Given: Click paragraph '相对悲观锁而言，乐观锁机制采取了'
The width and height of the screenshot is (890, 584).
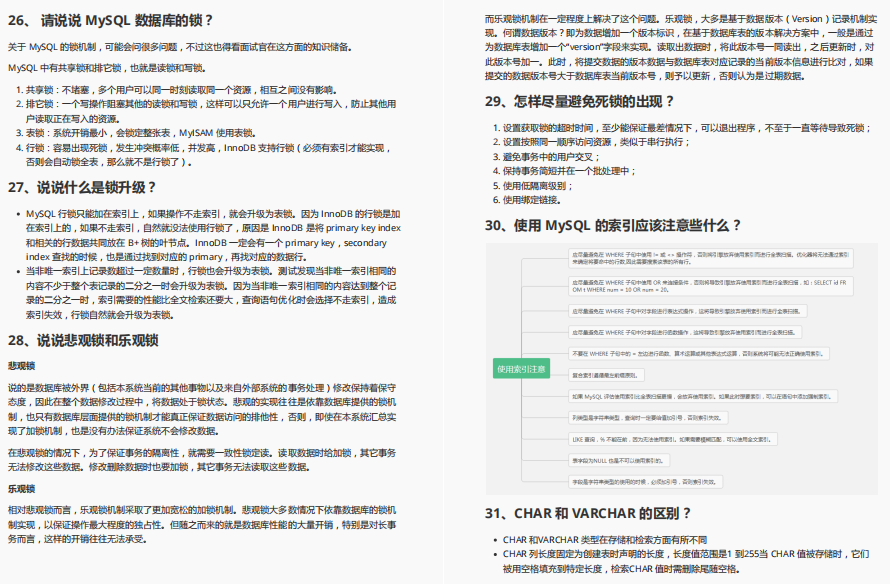Looking at the screenshot, I should 202,524.
